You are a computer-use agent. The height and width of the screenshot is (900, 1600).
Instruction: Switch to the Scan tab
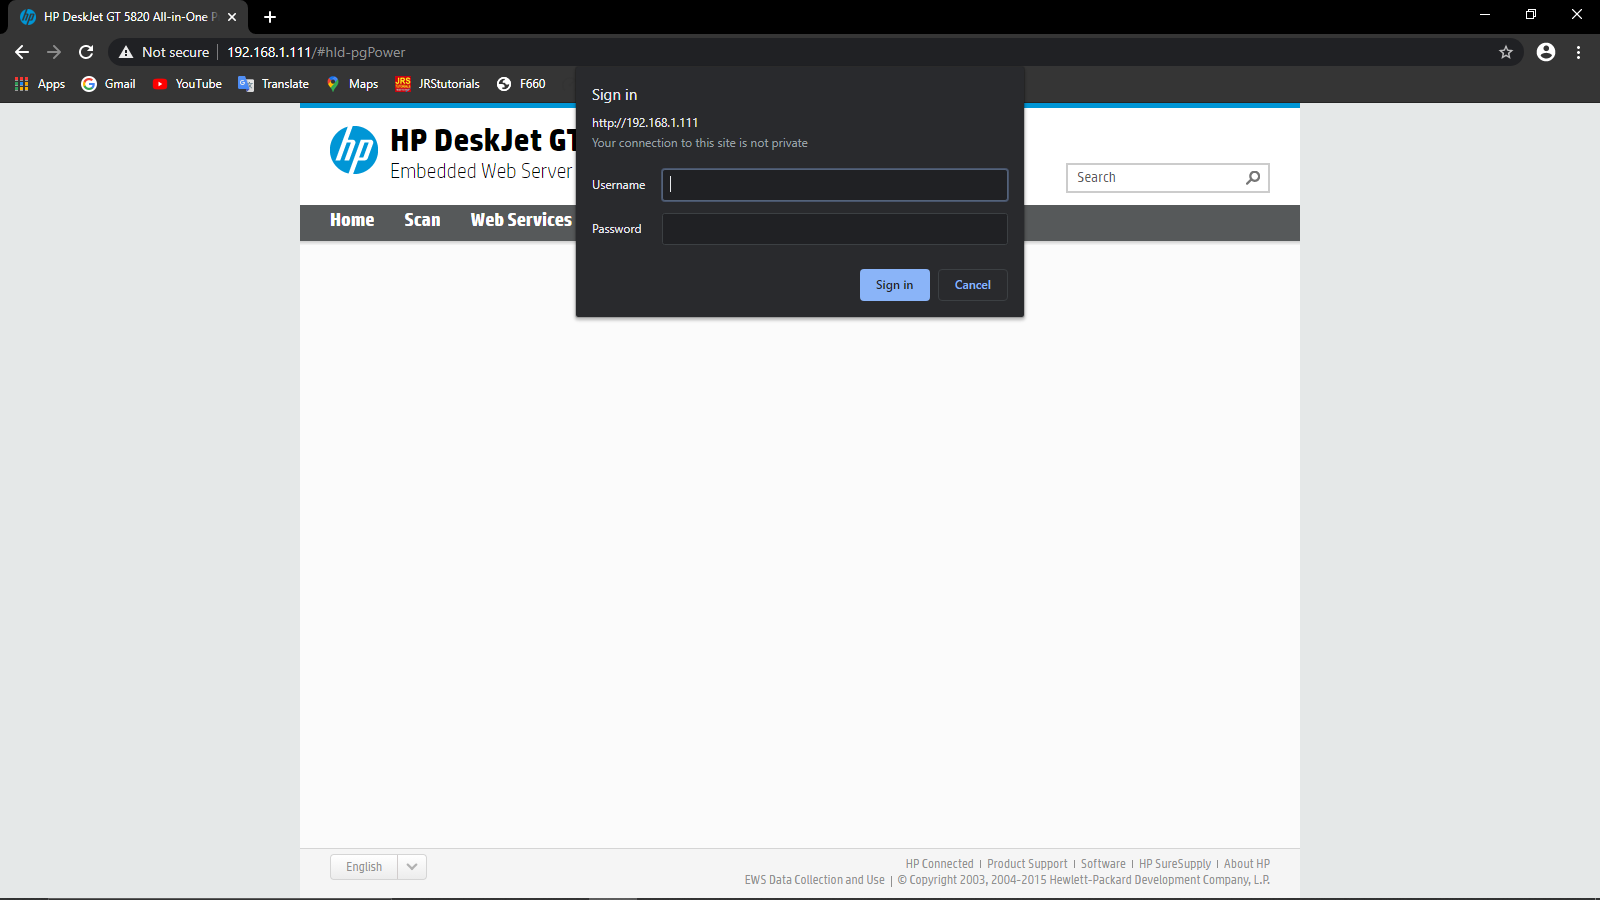tap(421, 220)
